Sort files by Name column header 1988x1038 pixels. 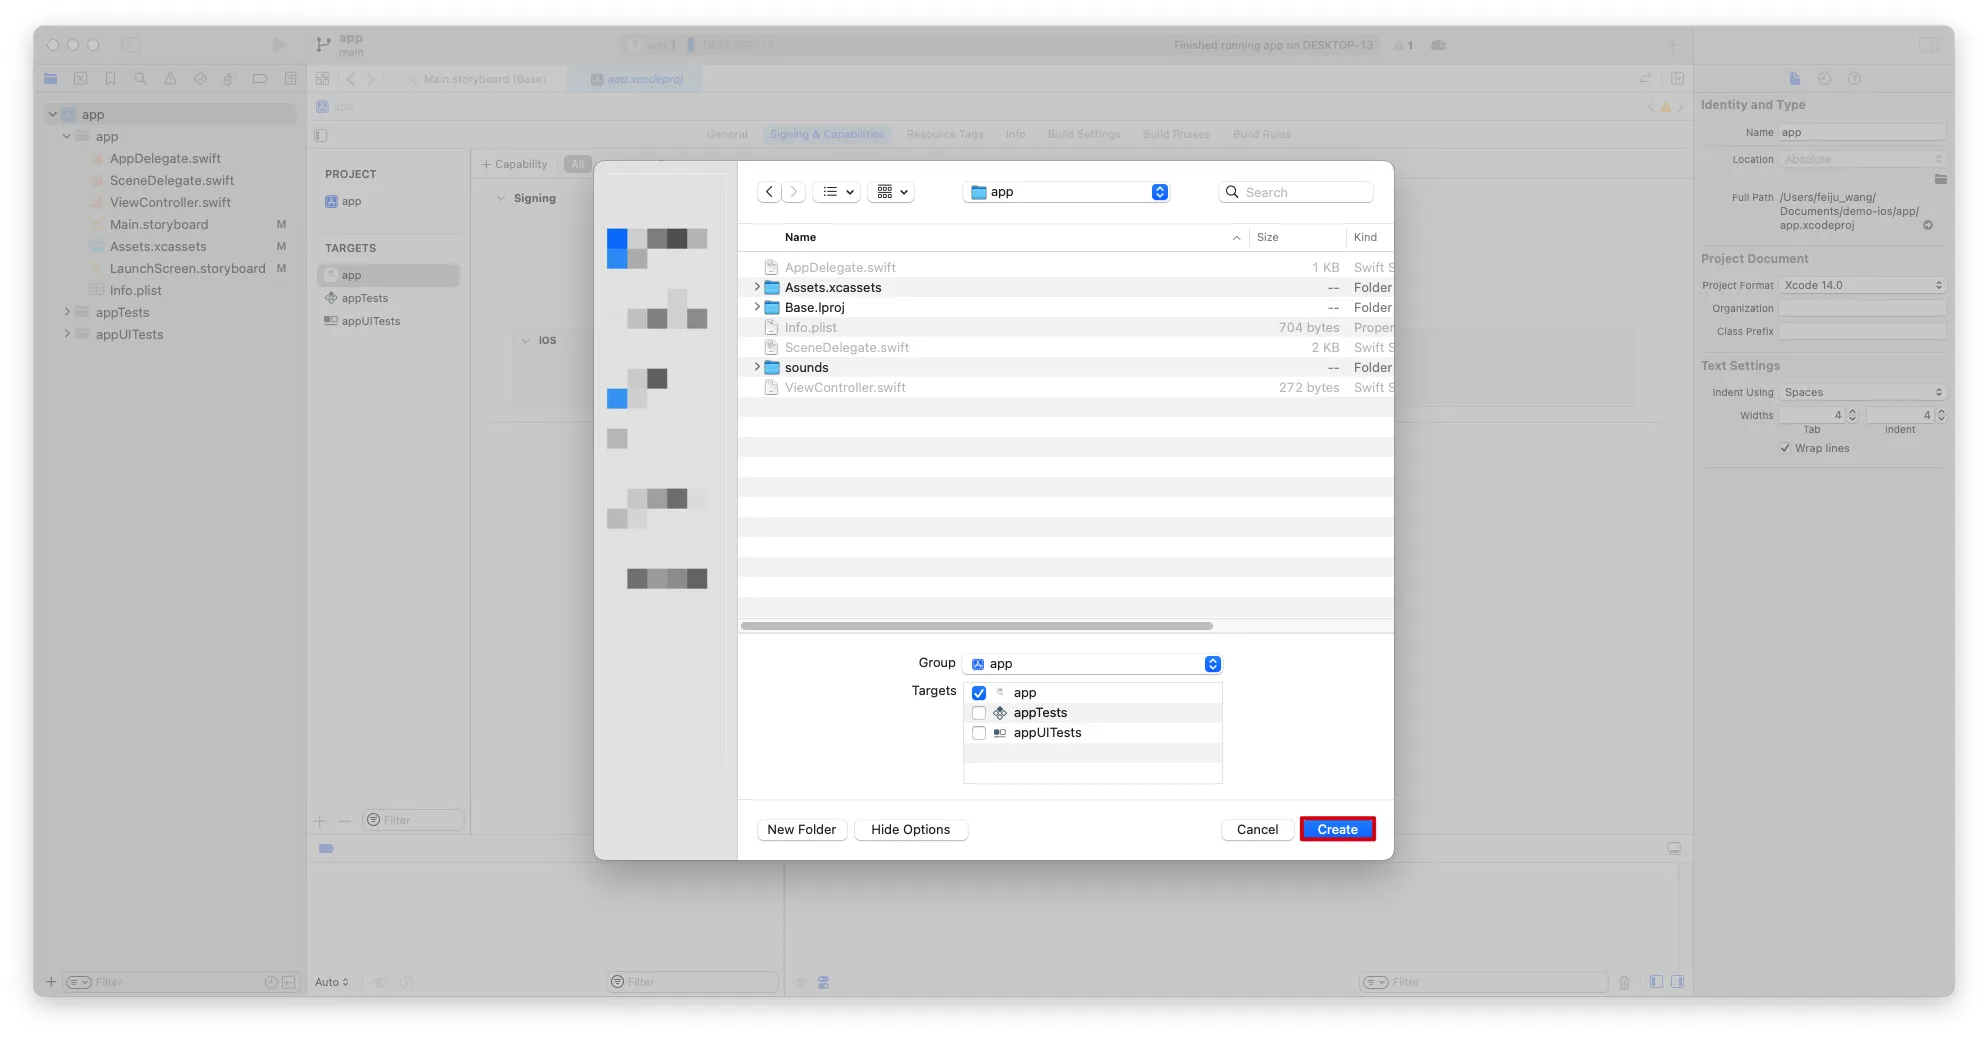pos(800,237)
